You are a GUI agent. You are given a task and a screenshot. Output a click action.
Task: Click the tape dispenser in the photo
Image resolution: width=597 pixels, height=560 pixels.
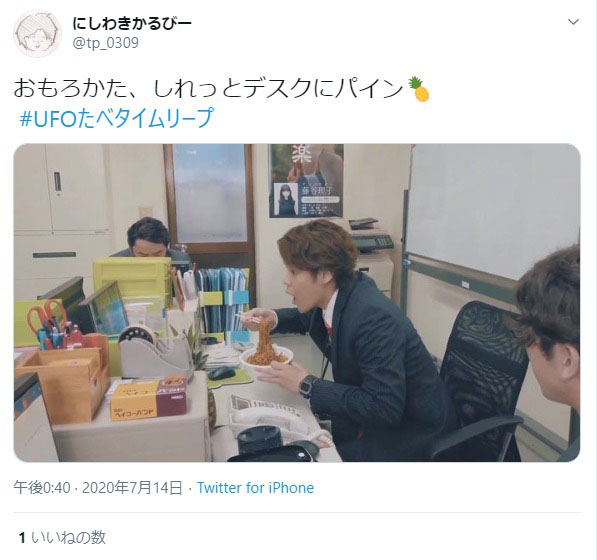coord(155,352)
